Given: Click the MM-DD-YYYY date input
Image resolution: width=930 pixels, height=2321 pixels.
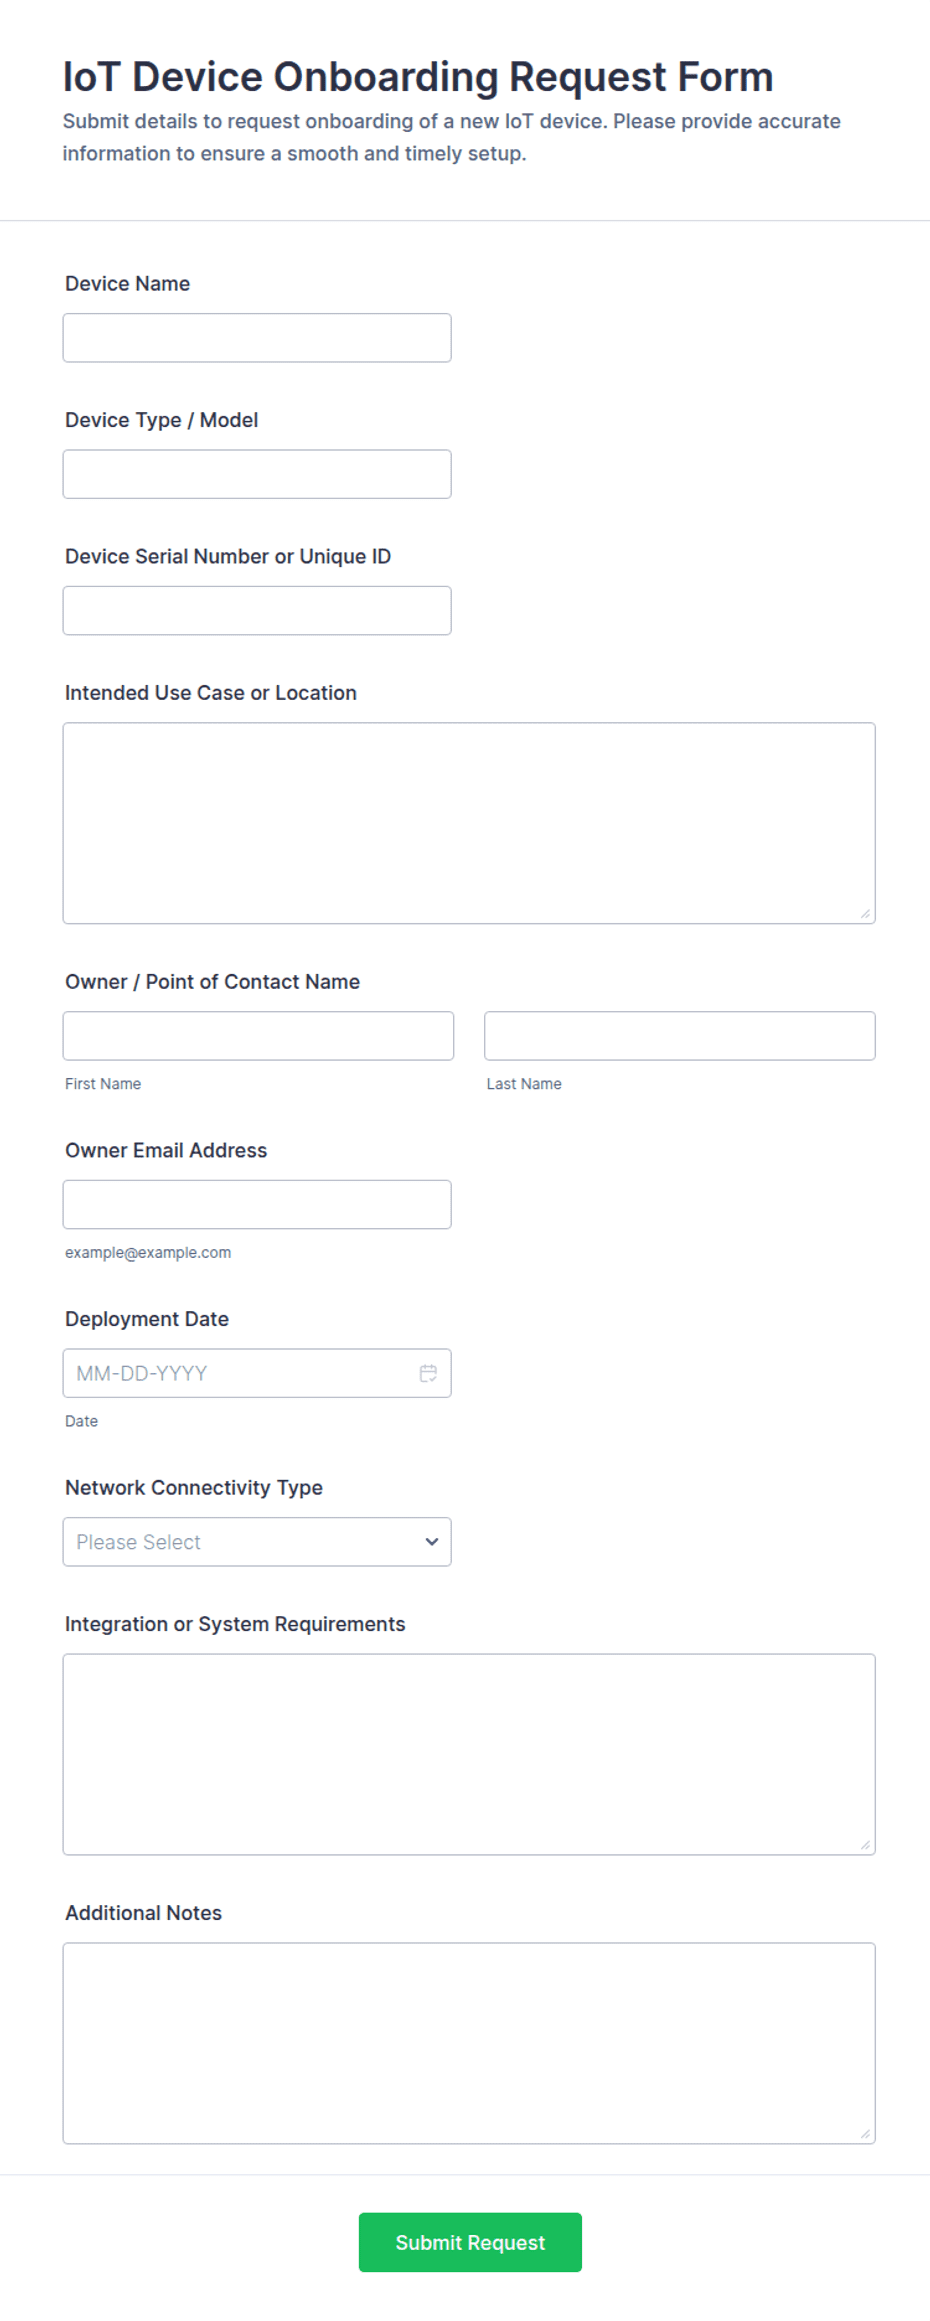Looking at the screenshot, I should click(257, 1373).
